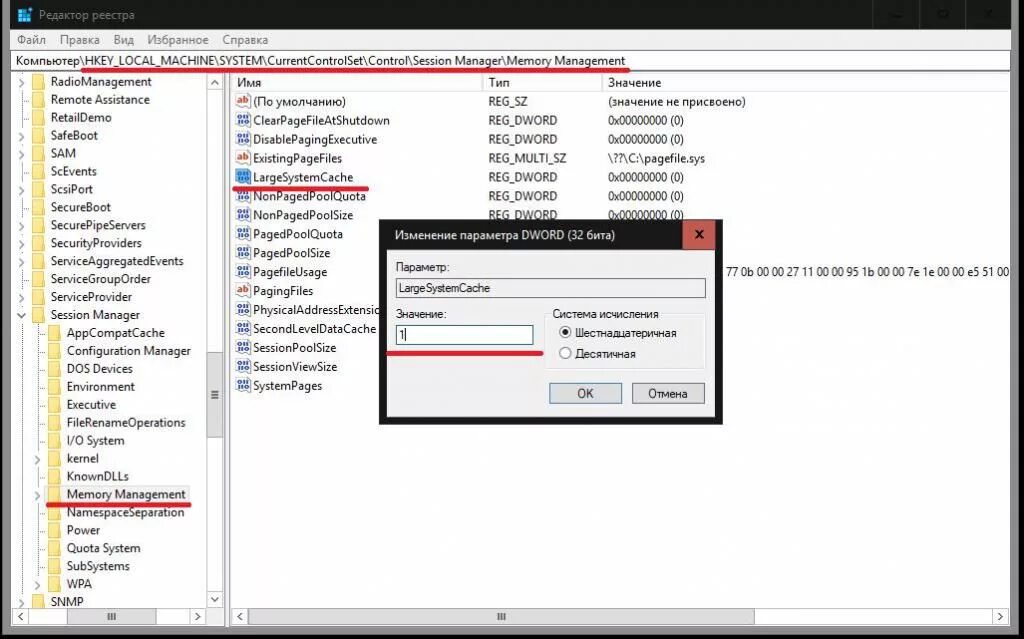Click tree pane scroll up arrow
The height and width of the screenshot is (639, 1024).
click(x=215, y=83)
